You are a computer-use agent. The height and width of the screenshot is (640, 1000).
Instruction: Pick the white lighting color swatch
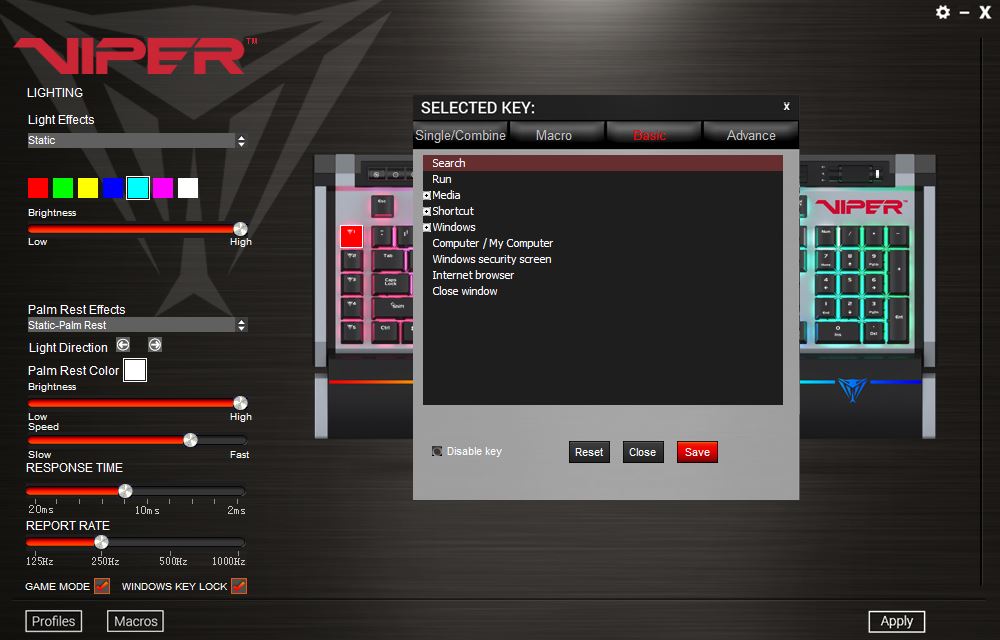[188, 188]
